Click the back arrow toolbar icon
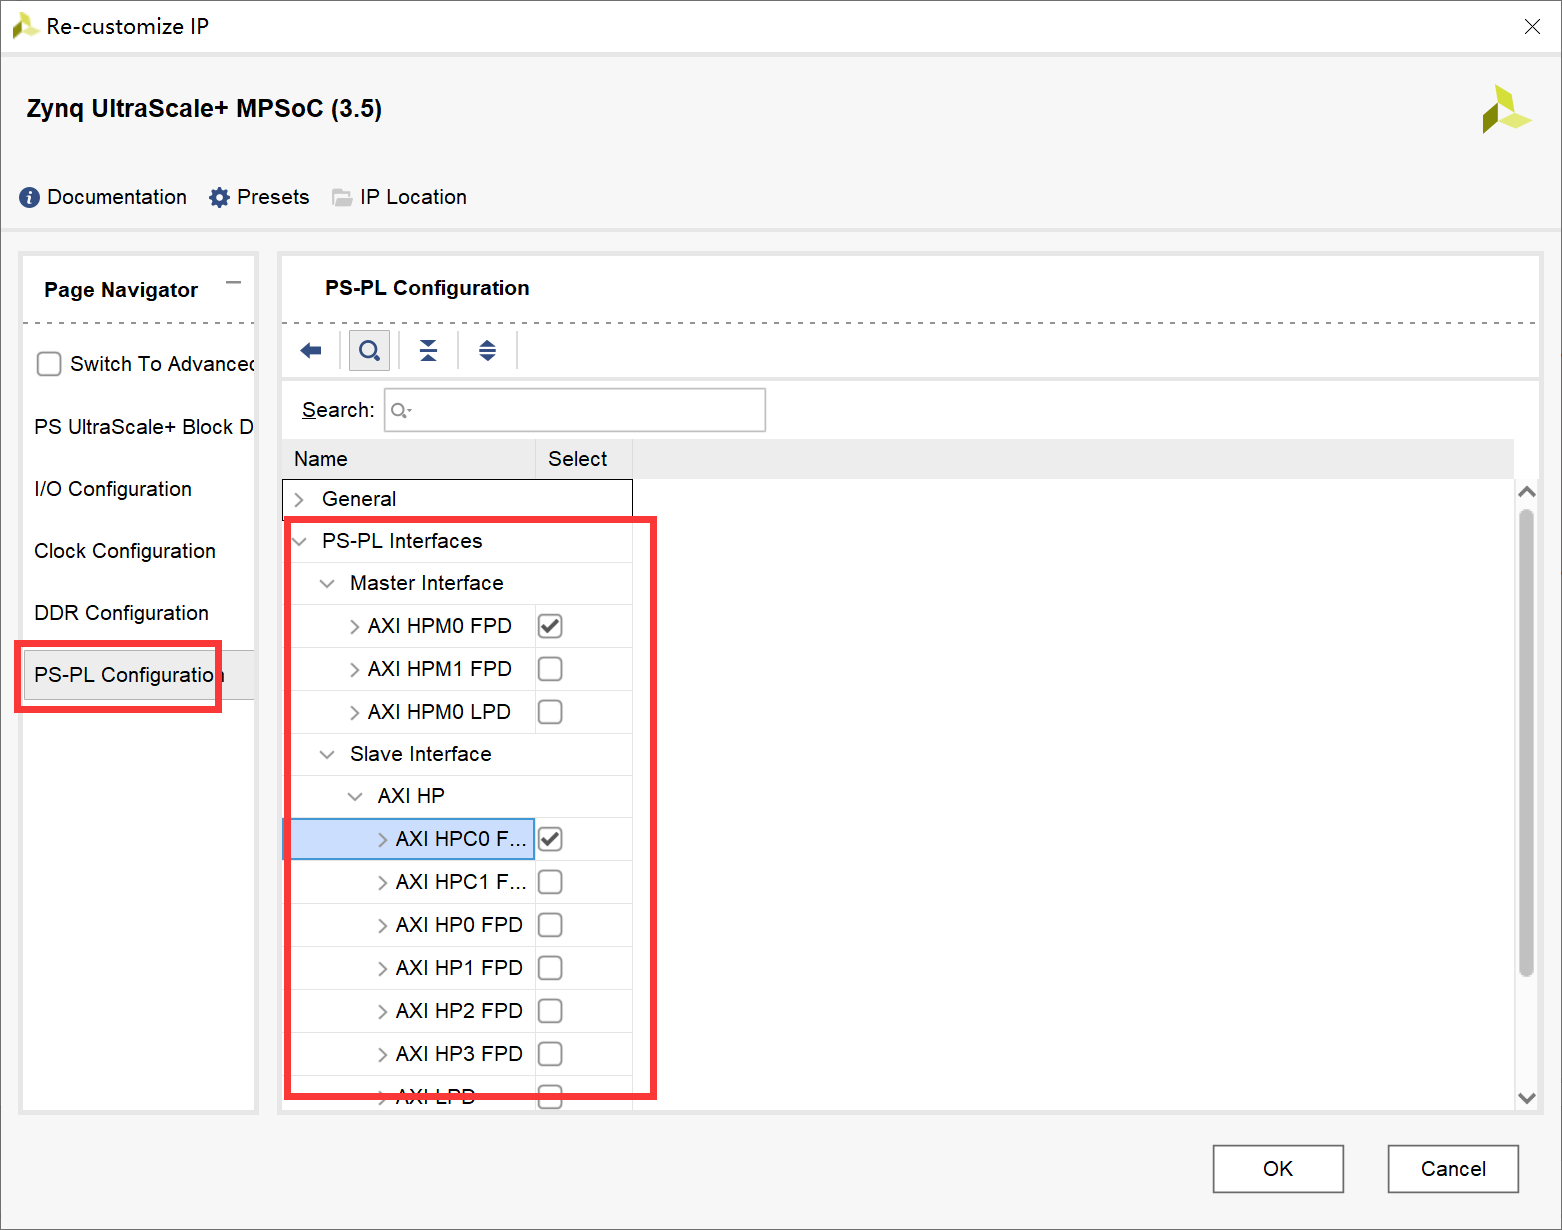 [311, 350]
